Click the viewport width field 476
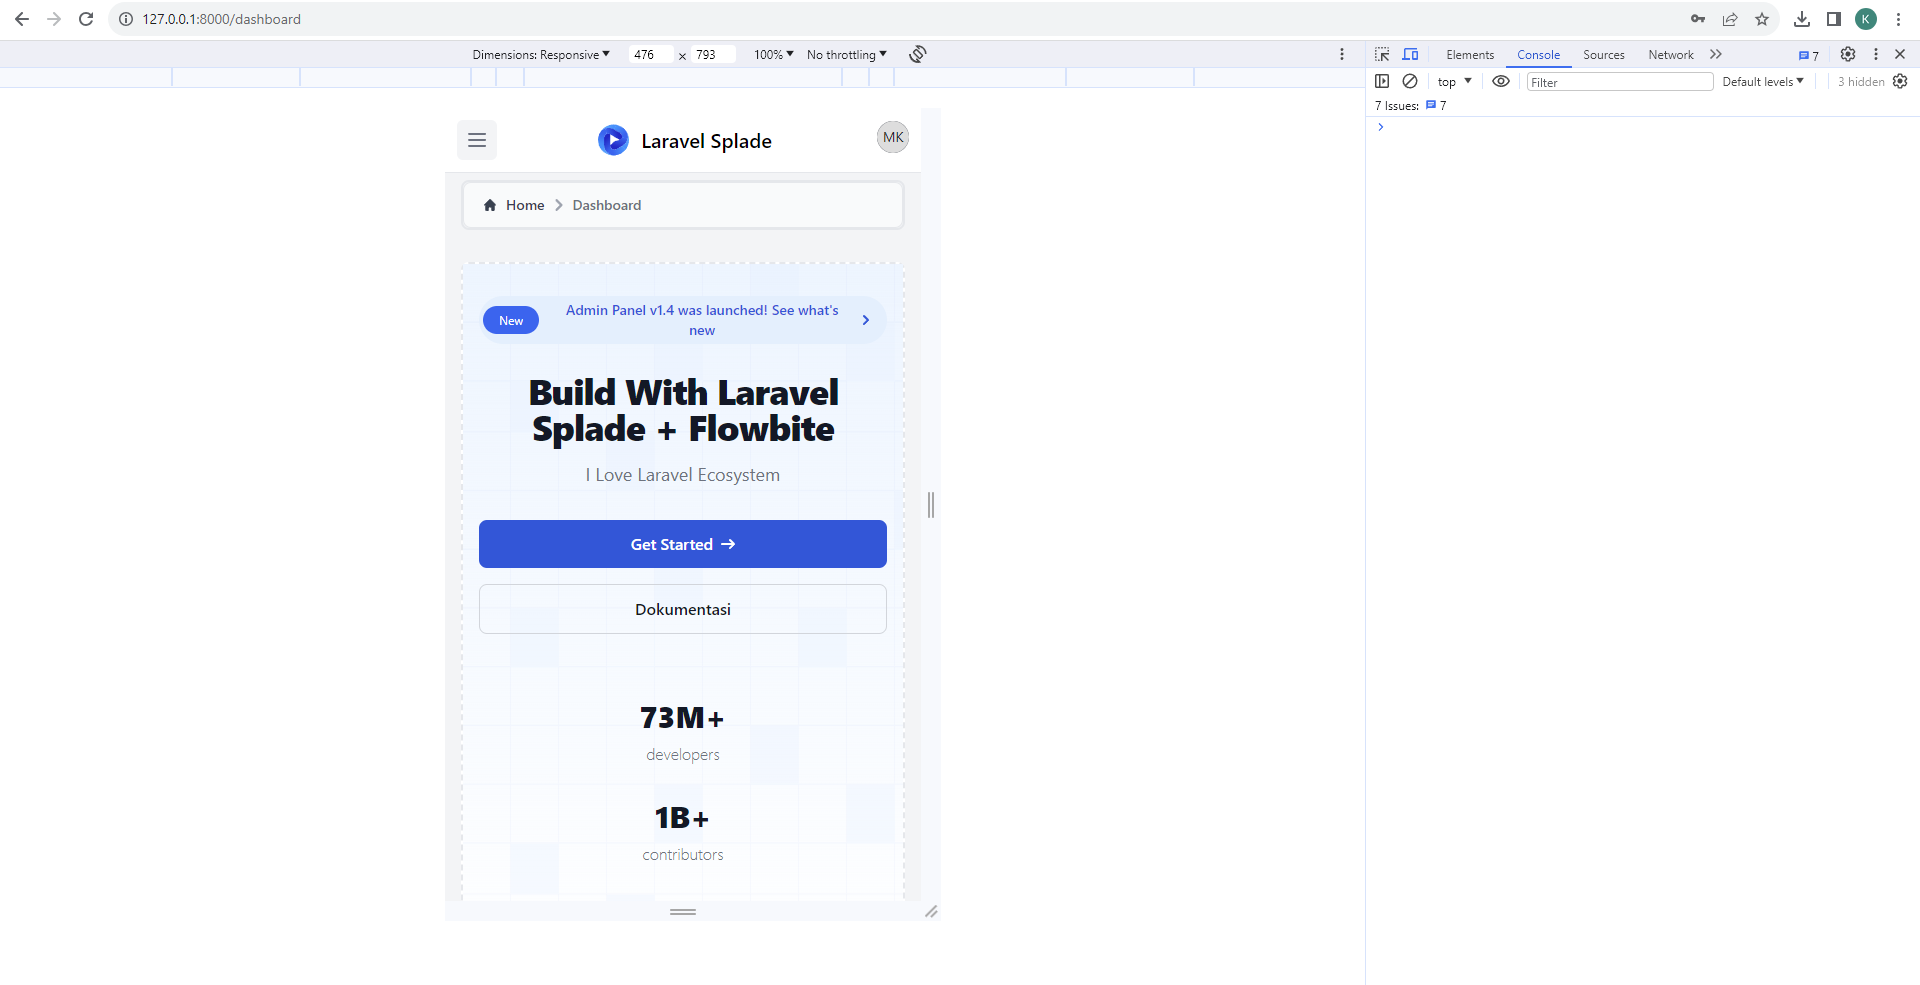 click(x=651, y=54)
